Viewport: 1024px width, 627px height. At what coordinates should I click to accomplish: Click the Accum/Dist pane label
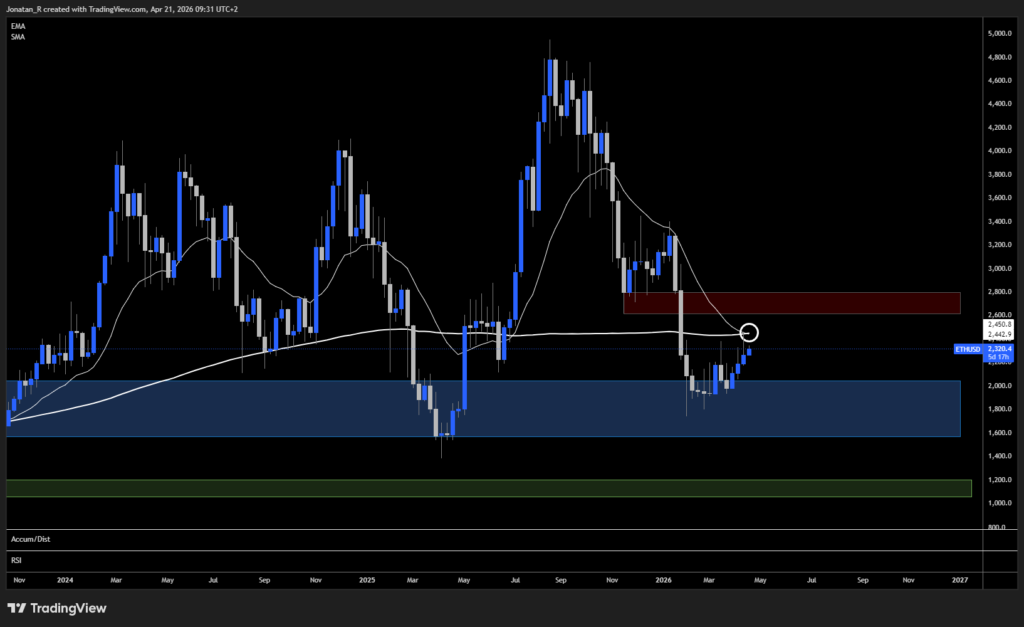[x=29, y=539]
